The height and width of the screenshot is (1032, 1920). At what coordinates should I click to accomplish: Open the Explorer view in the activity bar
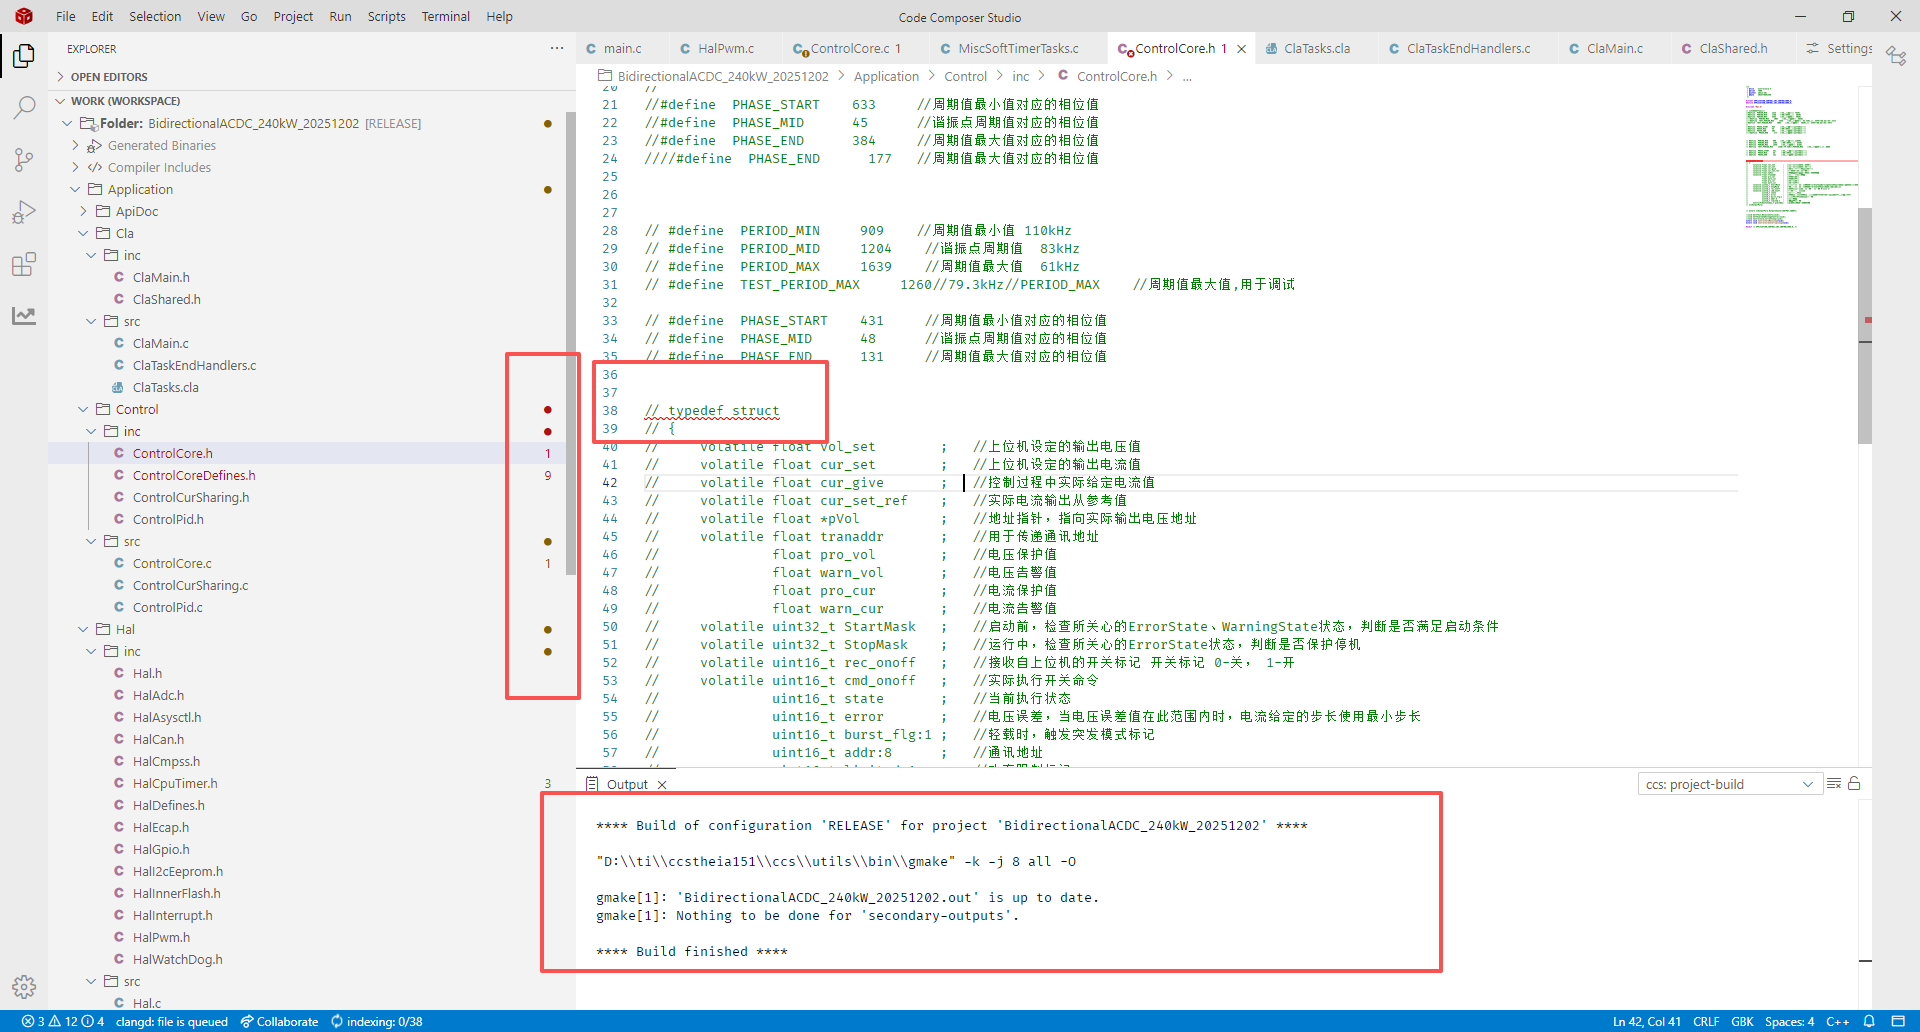click(24, 56)
